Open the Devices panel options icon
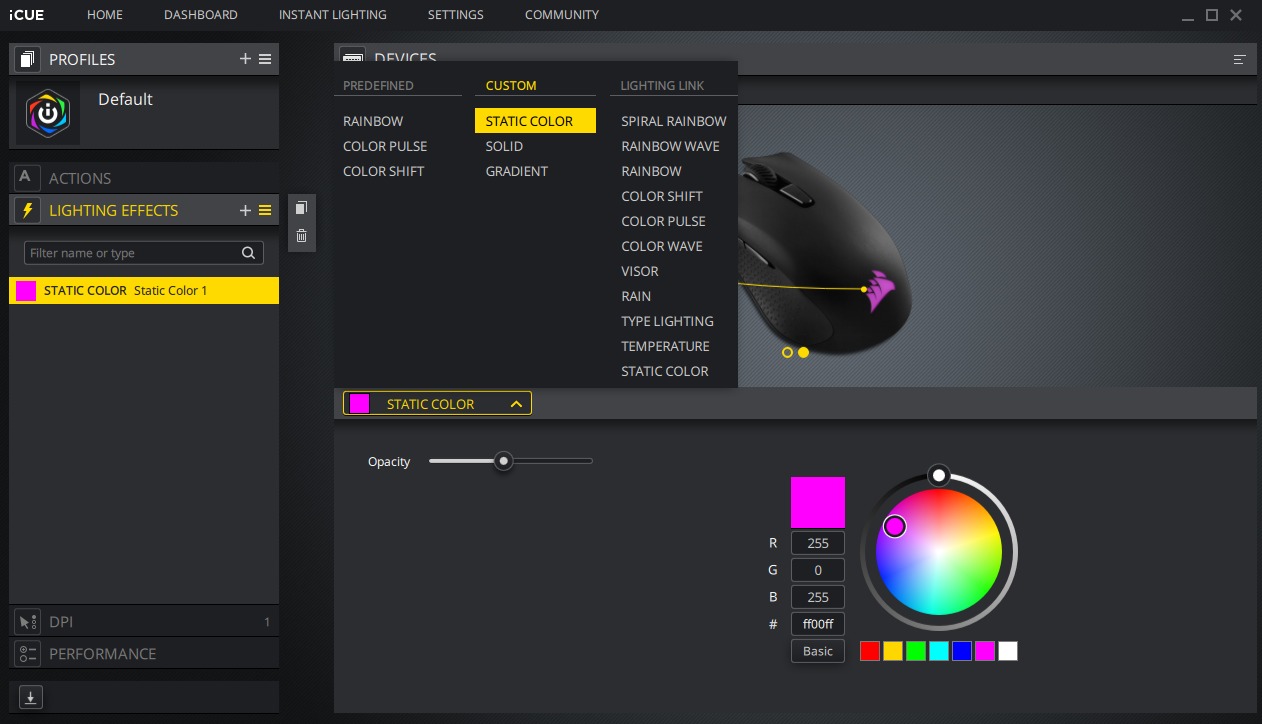The height and width of the screenshot is (724, 1262). click(x=1239, y=60)
